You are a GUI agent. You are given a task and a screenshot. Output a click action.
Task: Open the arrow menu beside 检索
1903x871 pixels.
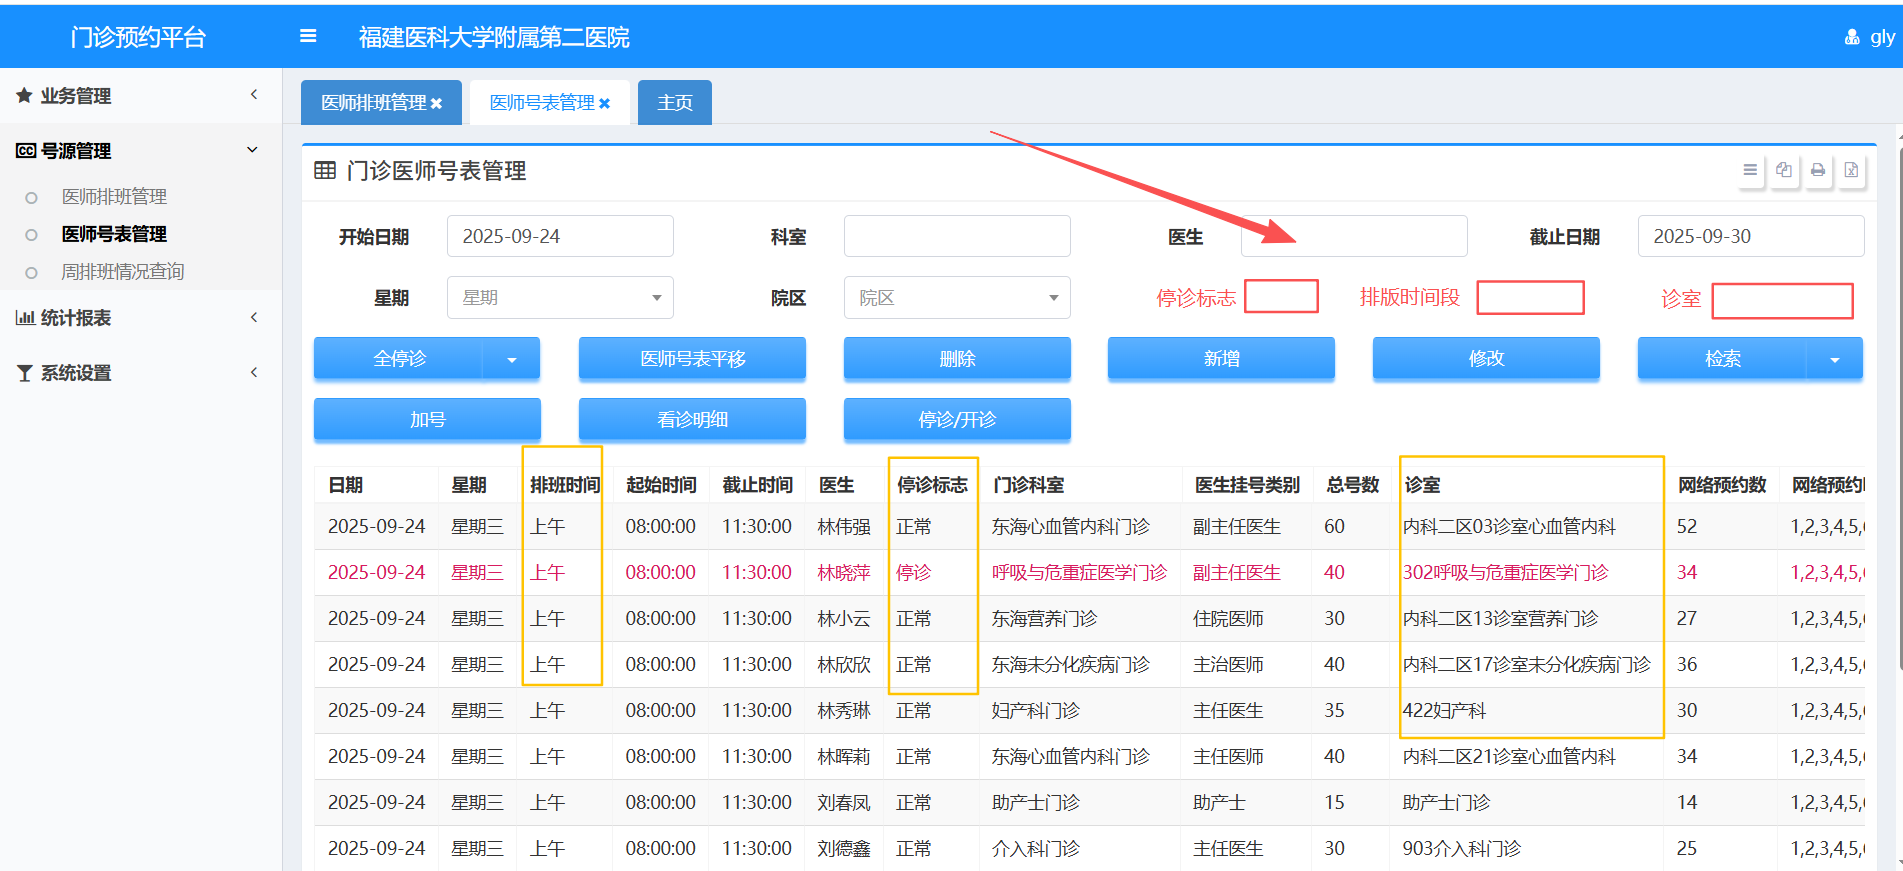click(x=1835, y=359)
